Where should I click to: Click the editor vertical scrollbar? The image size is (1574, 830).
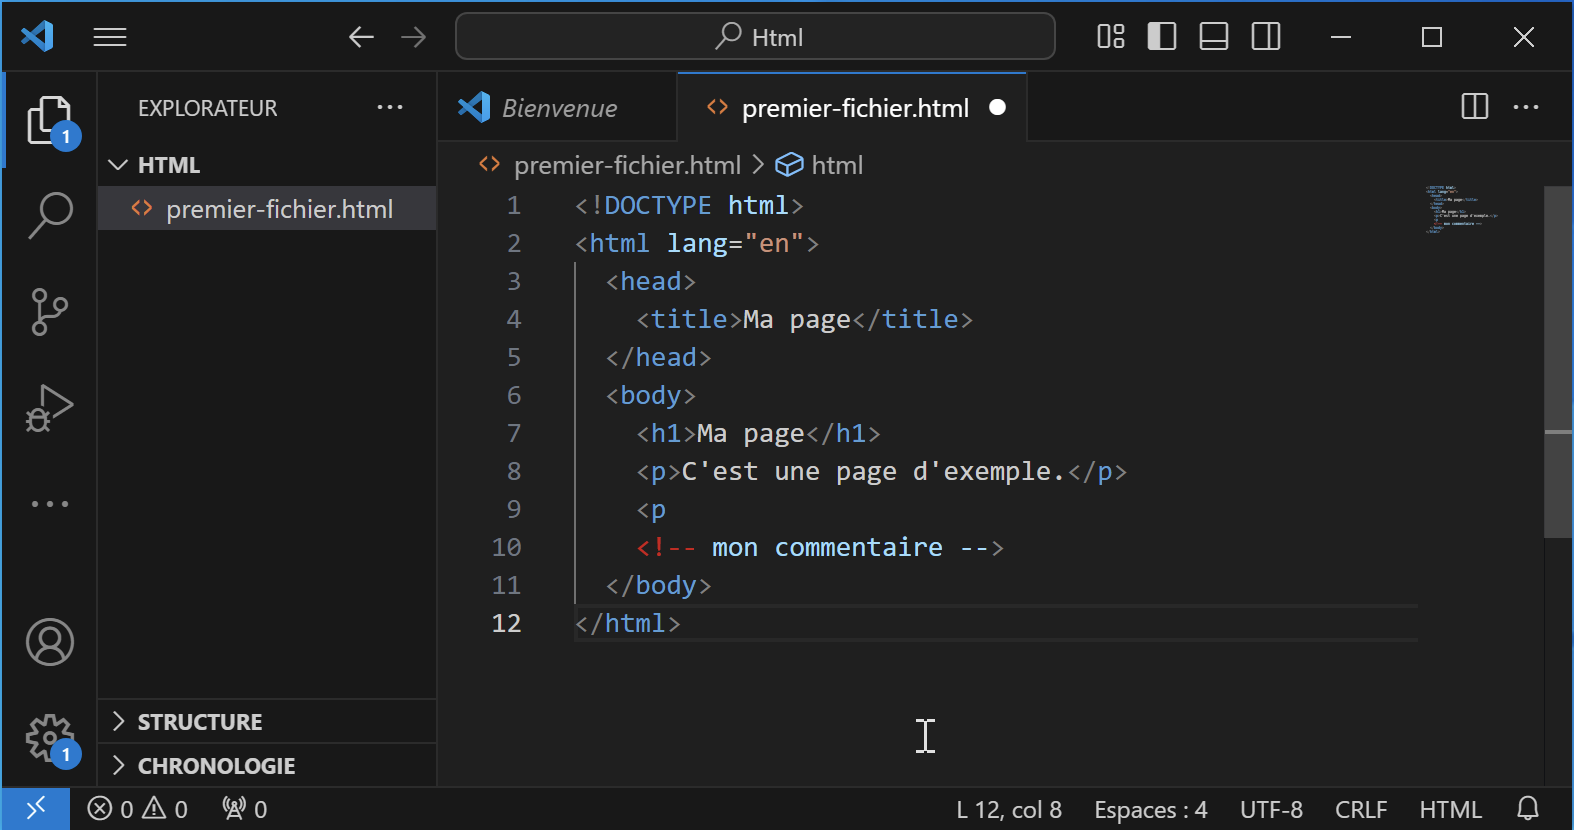1558,362
